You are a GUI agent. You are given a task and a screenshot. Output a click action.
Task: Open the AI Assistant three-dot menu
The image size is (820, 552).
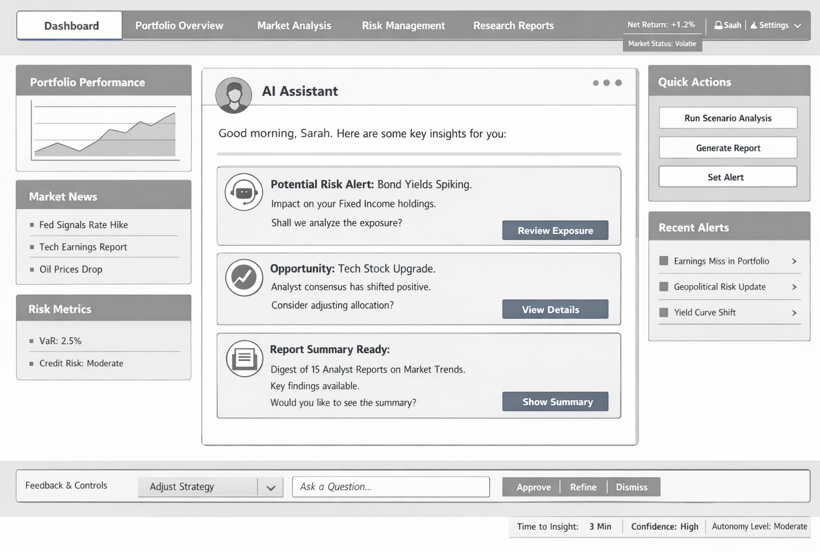tap(606, 83)
